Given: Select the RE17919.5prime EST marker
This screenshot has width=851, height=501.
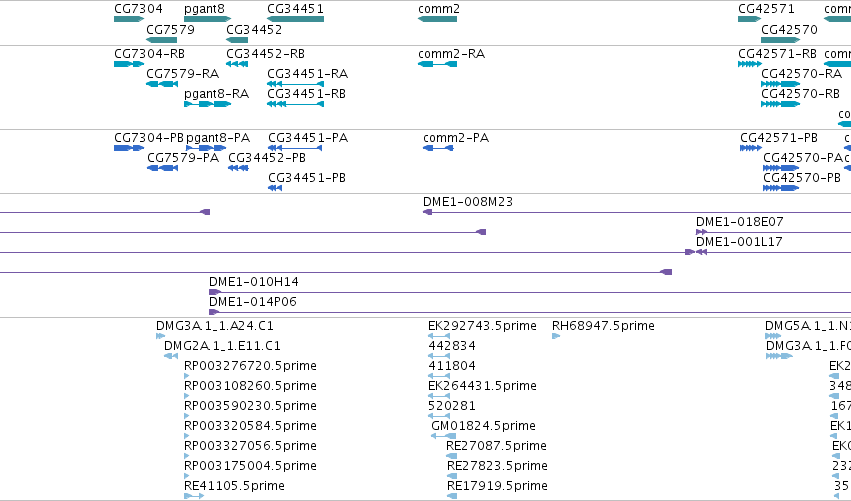Looking at the screenshot, I should coord(452,496).
